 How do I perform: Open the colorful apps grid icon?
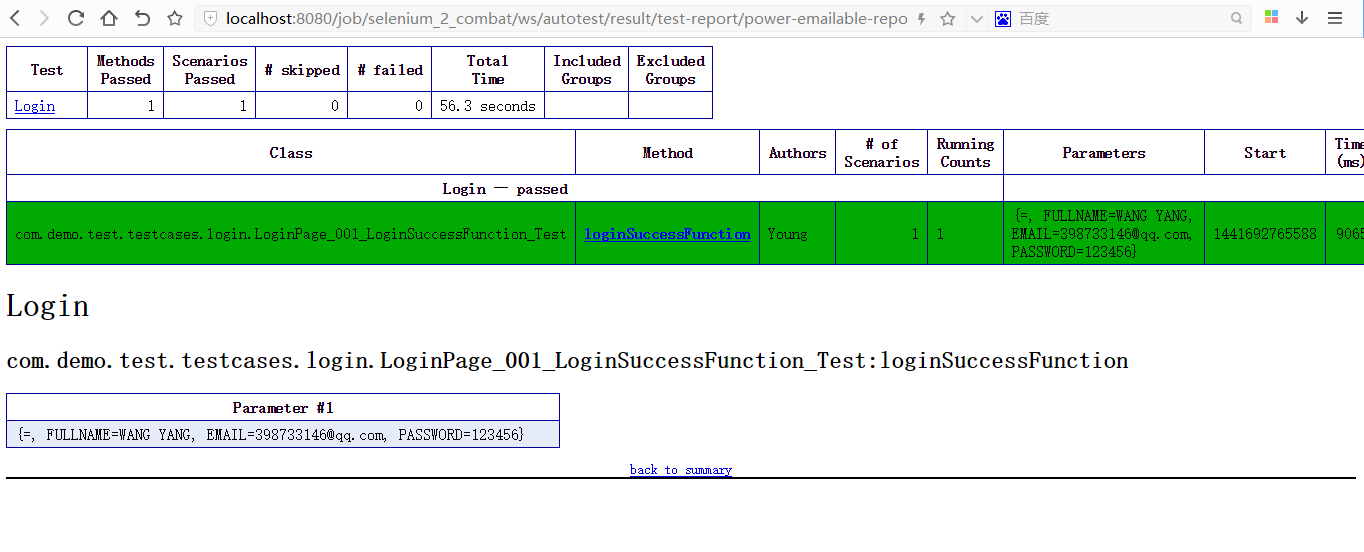[x=1272, y=17]
